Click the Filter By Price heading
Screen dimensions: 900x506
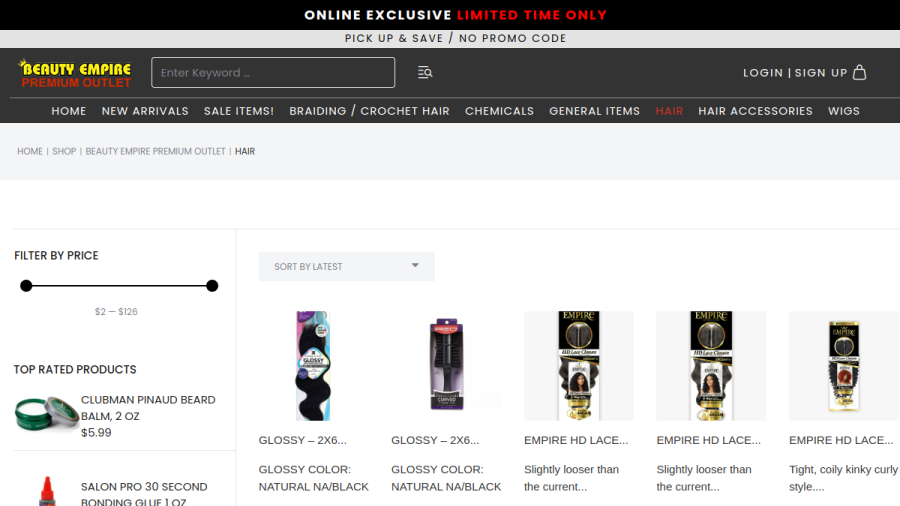tap(56, 256)
